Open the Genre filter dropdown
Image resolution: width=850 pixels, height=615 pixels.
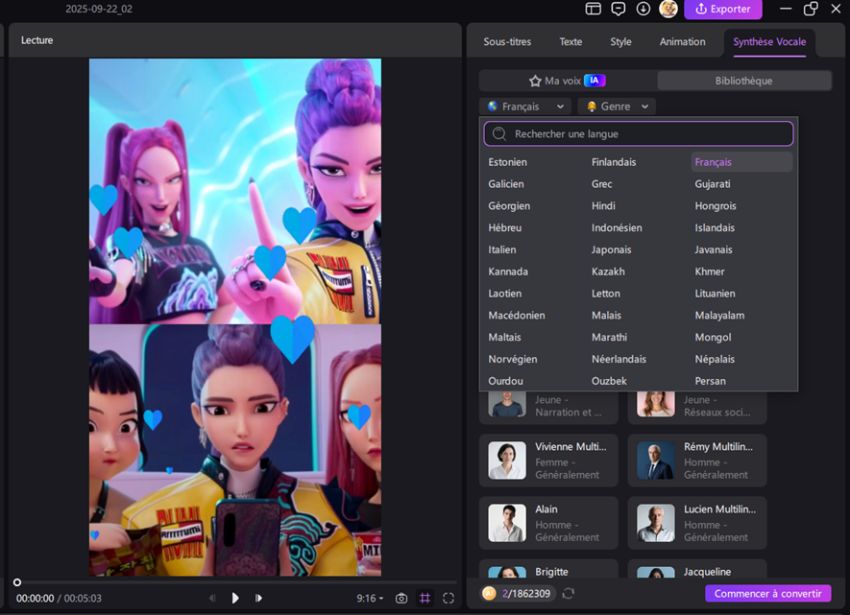(x=617, y=106)
